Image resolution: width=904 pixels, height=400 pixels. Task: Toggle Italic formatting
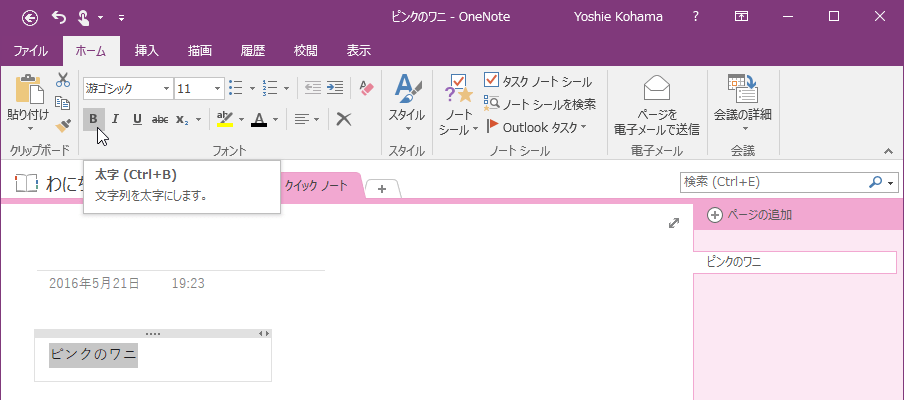[115, 119]
